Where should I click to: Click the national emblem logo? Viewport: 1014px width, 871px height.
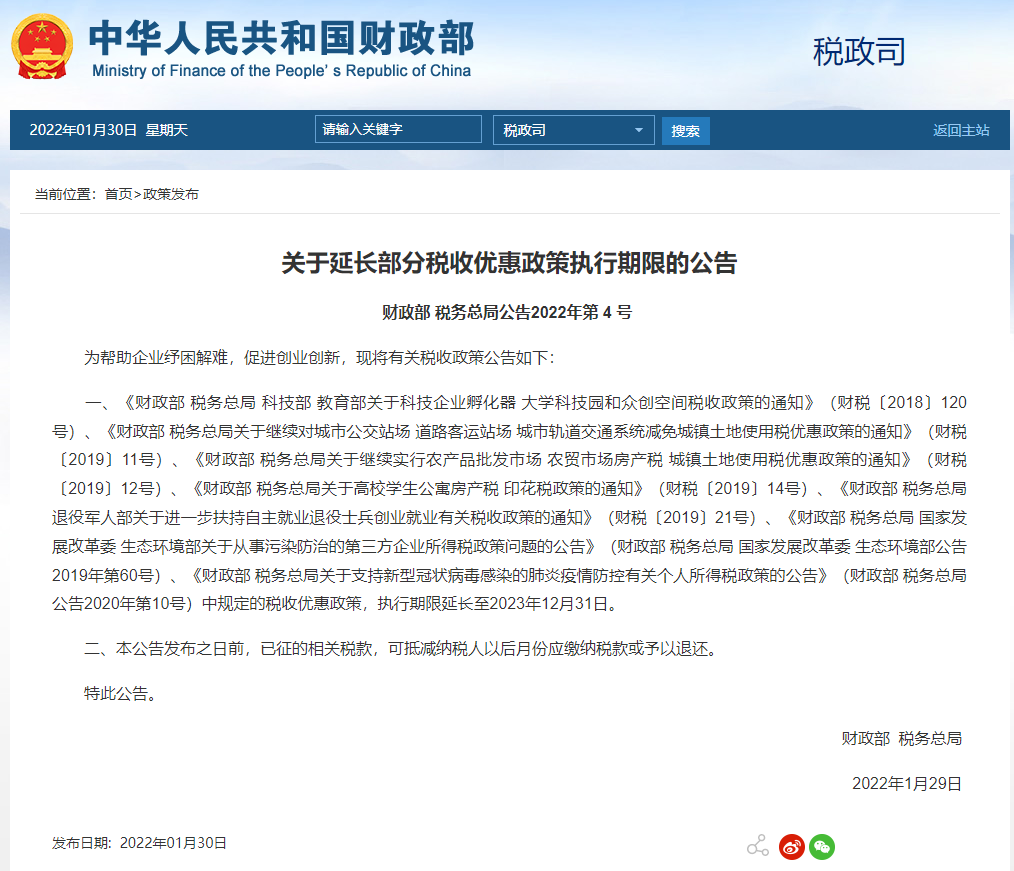pos(42,47)
